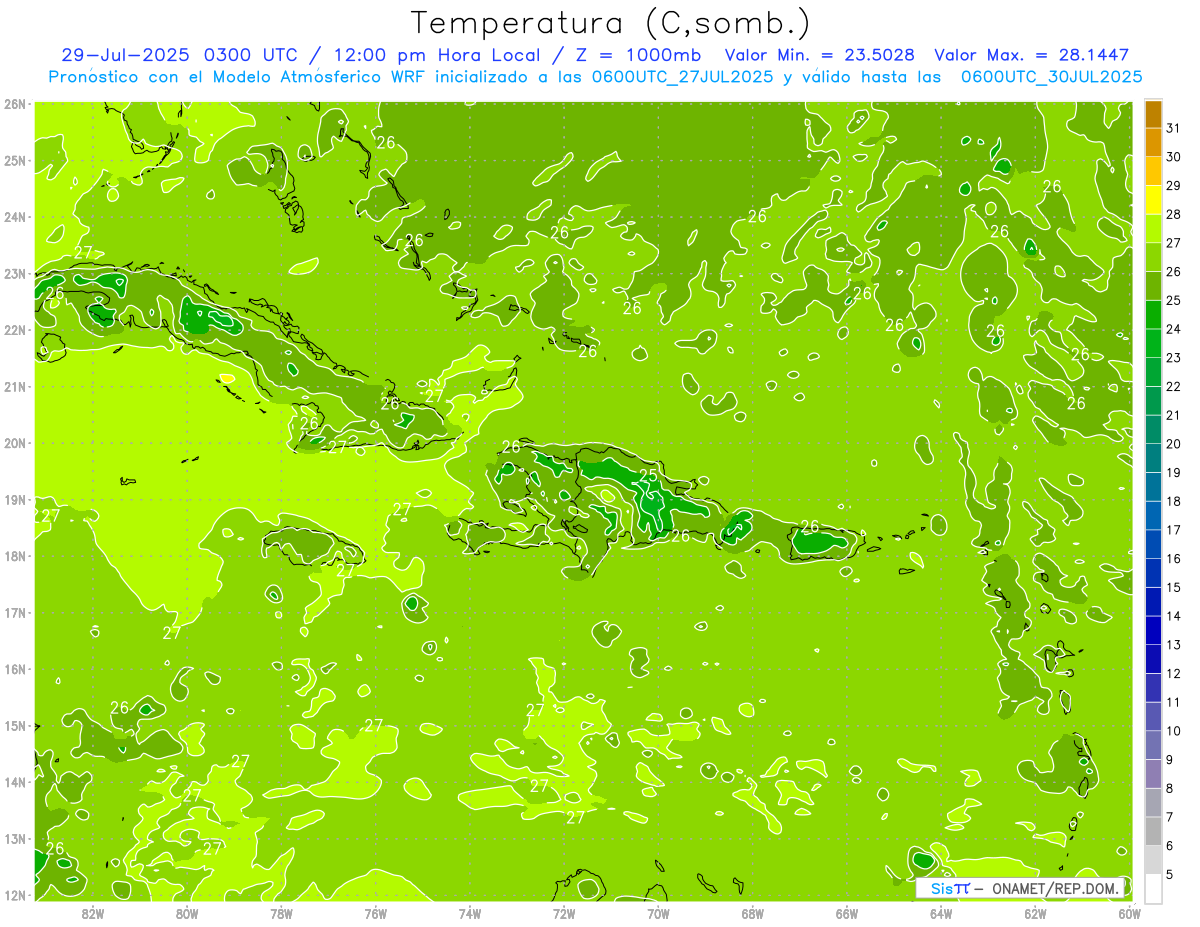The width and height of the screenshot is (1200, 927).
Task: Click the yellow swatch between 28 and 29
Action: click(1153, 200)
